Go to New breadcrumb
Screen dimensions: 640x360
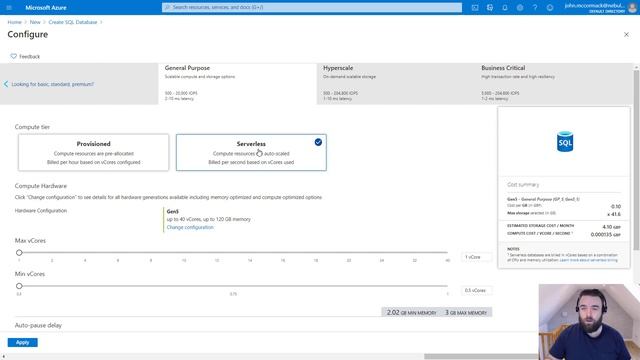coord(35,22)
